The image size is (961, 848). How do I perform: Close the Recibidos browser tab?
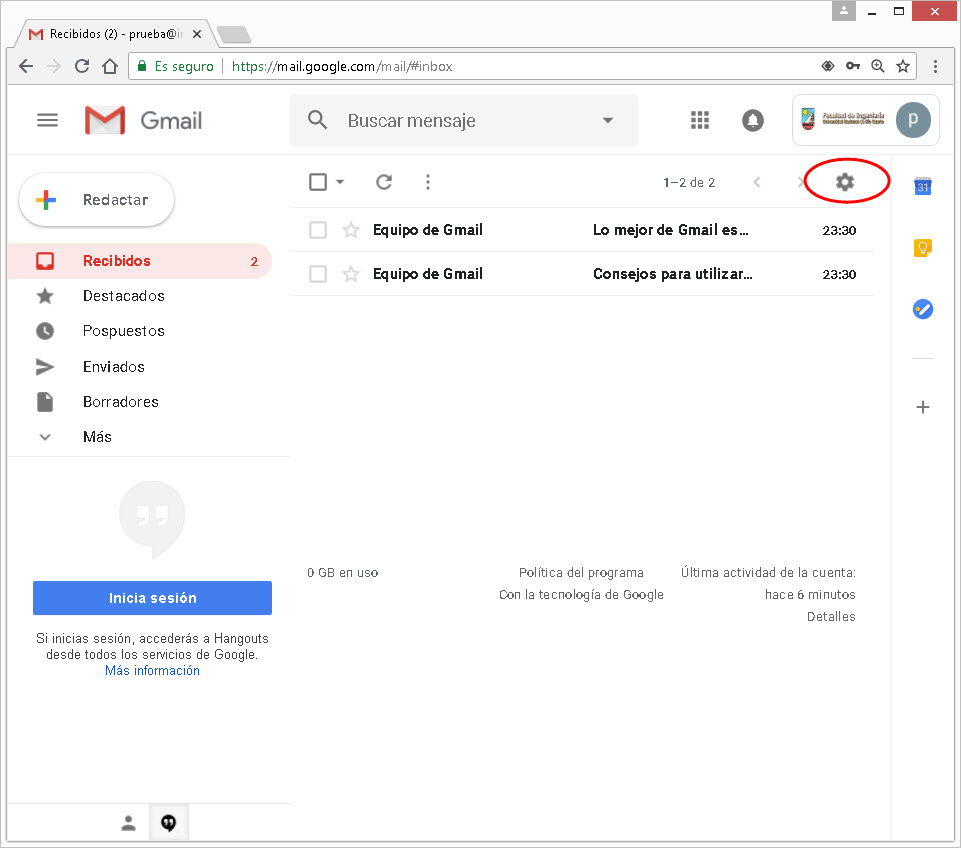tap(197, 34)
